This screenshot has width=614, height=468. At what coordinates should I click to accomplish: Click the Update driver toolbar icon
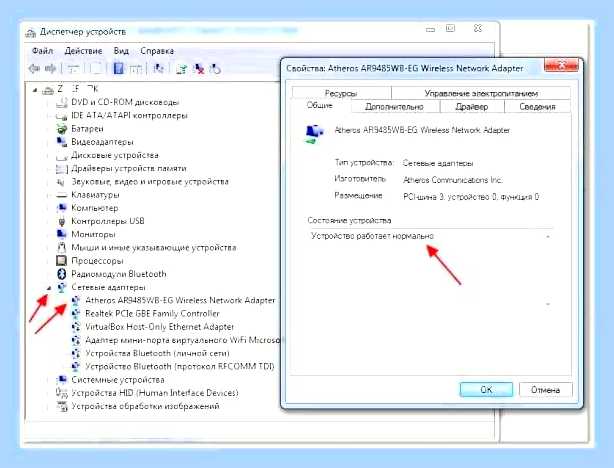point(181,69)
